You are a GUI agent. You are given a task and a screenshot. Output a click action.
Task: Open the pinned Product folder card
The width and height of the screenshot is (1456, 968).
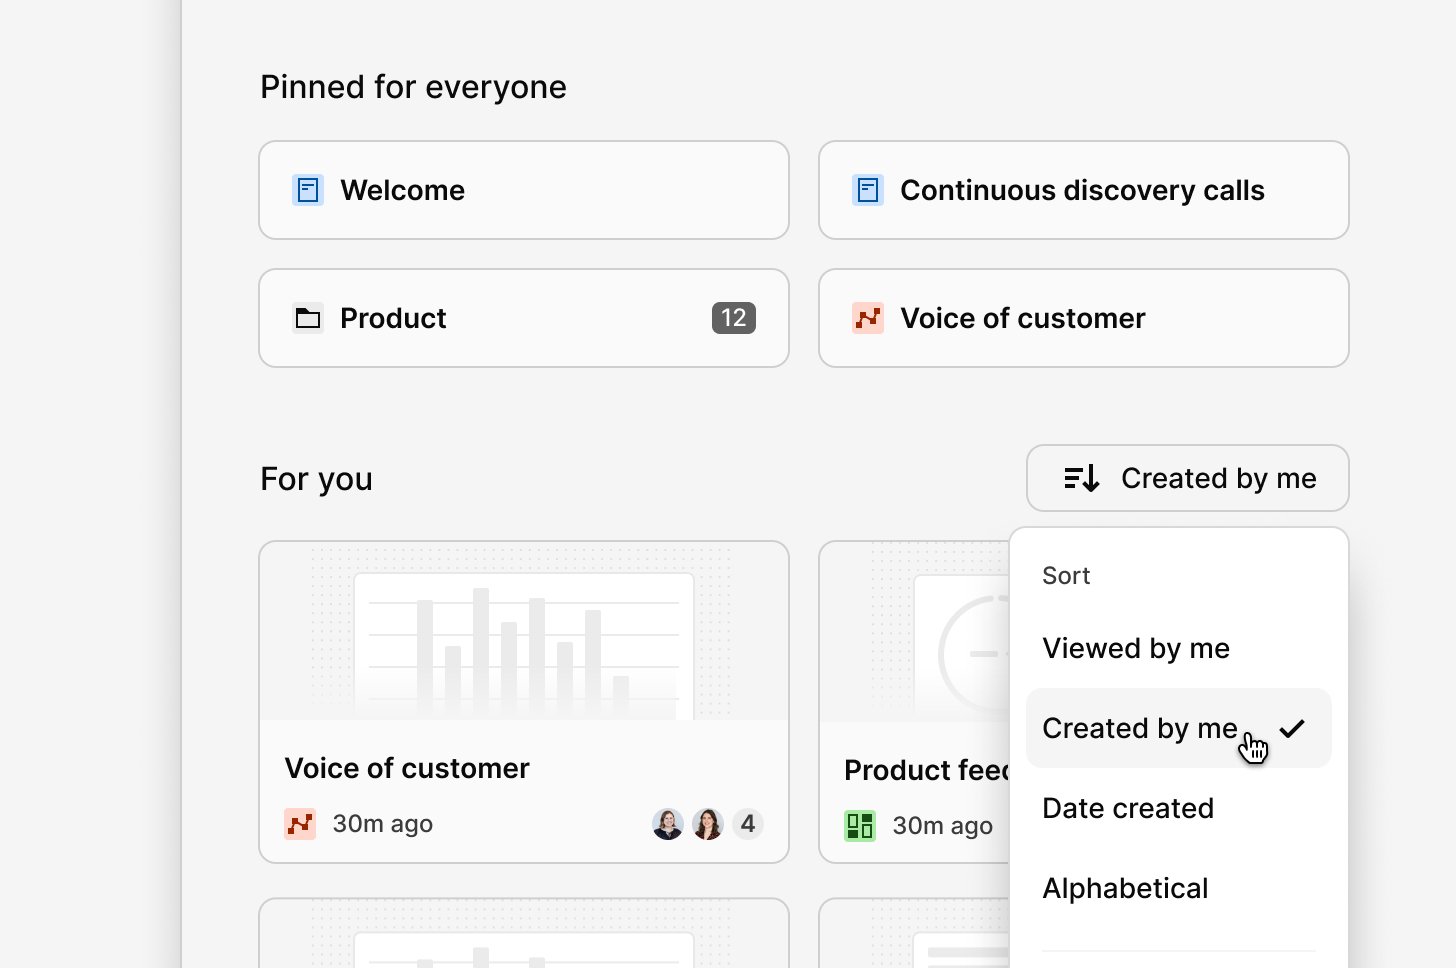[x=524, y=318]
